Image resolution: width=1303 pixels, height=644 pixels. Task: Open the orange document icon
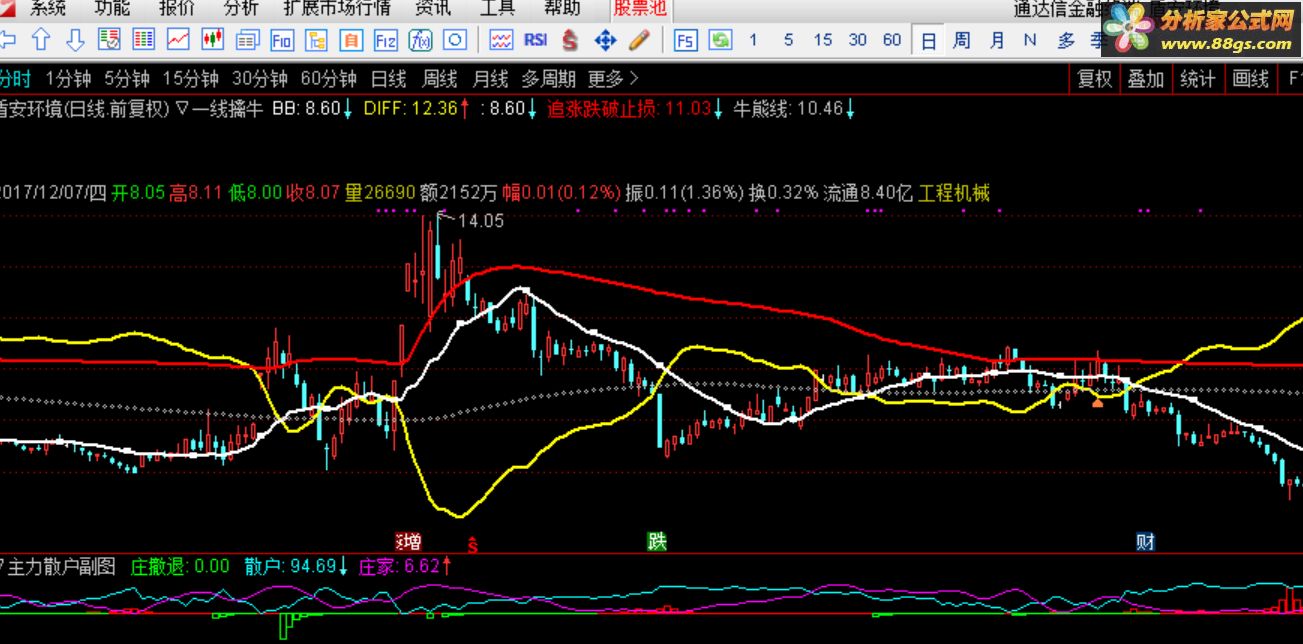pyautogui.click(x=351, y=40)
